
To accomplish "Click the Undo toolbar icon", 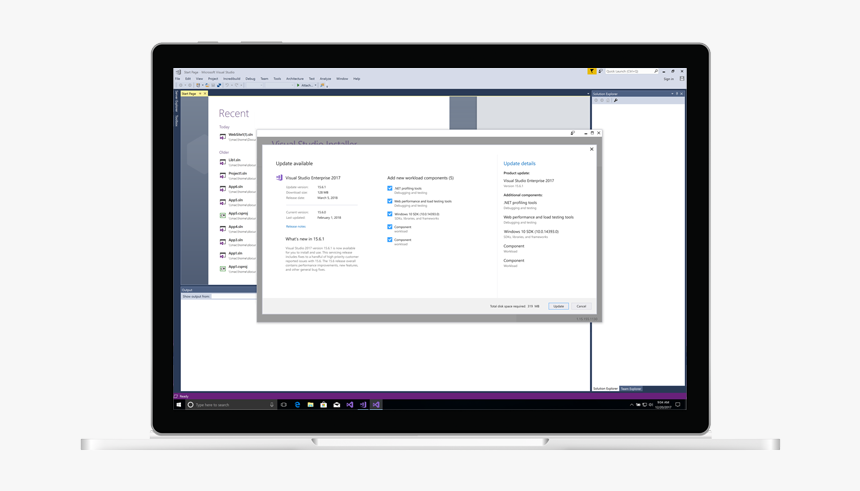I will (227, 85).
